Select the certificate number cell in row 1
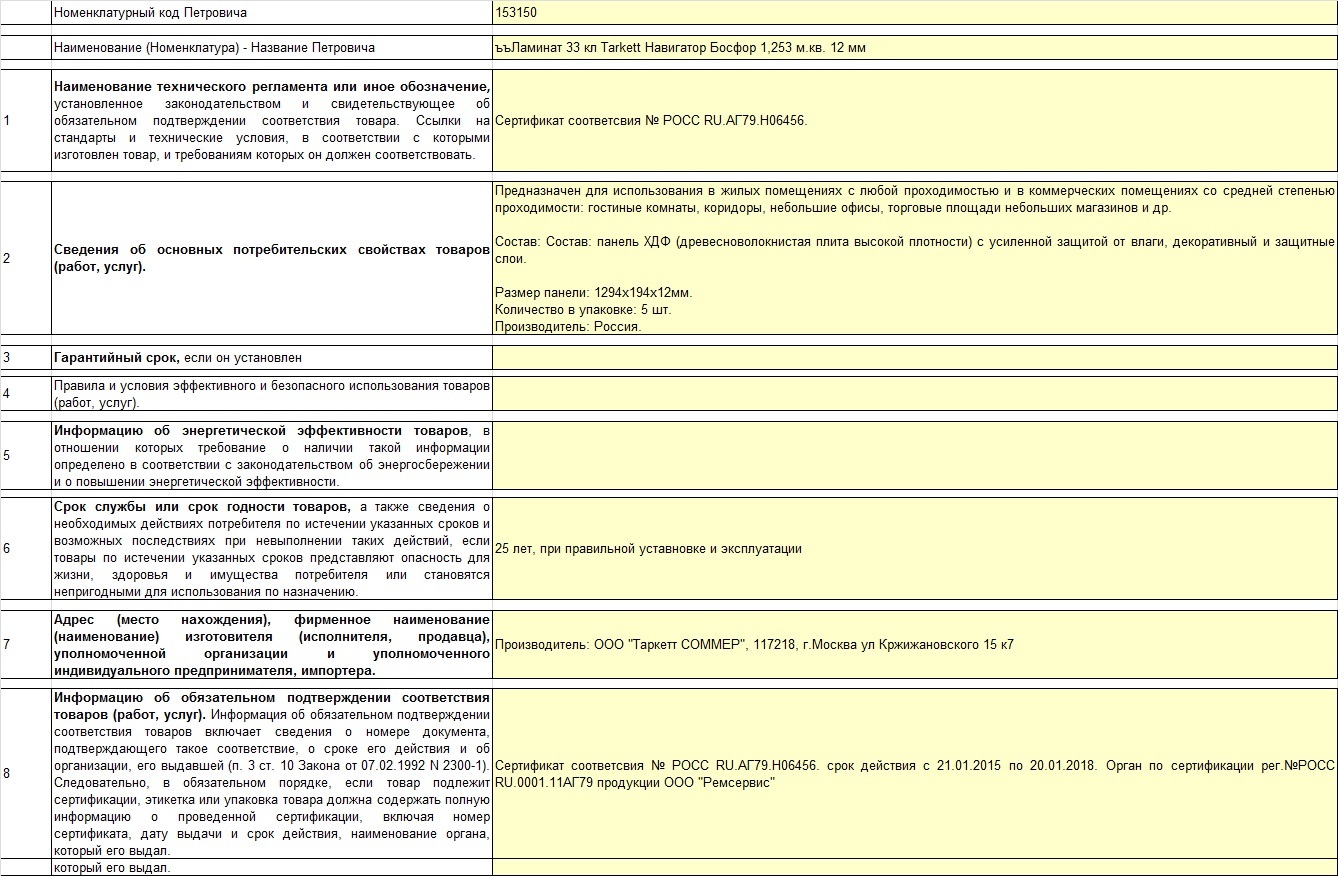Screen dimensions: 1338x876 click(914, 120)
